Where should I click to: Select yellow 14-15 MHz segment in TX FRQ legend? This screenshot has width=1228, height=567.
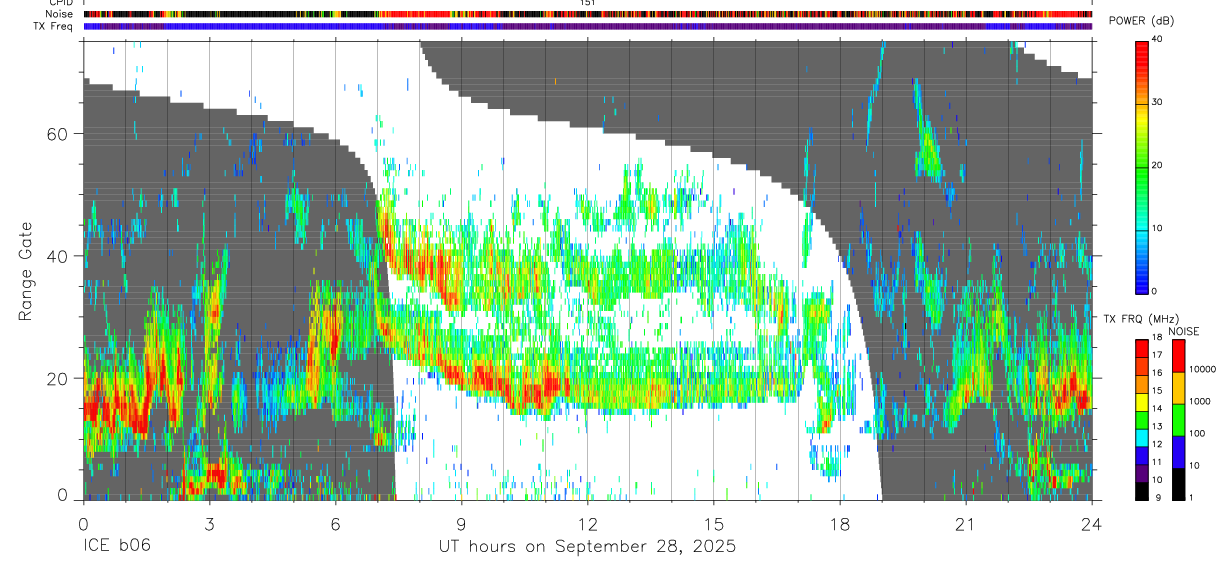[1142, 402]
